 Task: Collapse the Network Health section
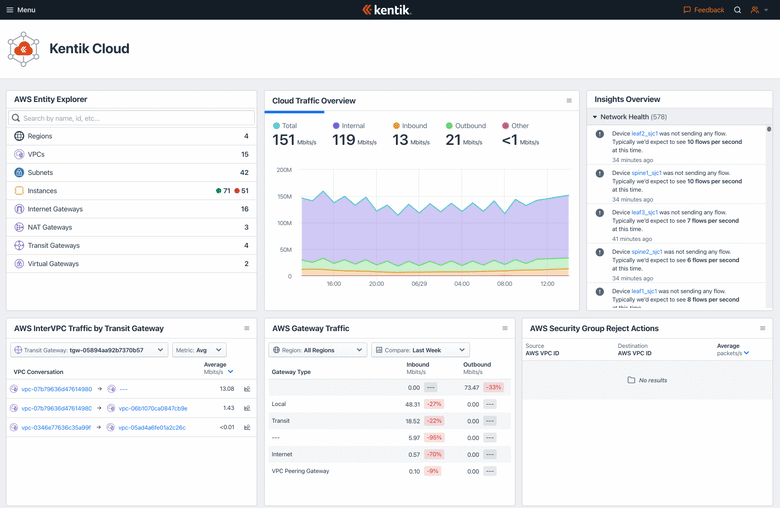(595, 117)
